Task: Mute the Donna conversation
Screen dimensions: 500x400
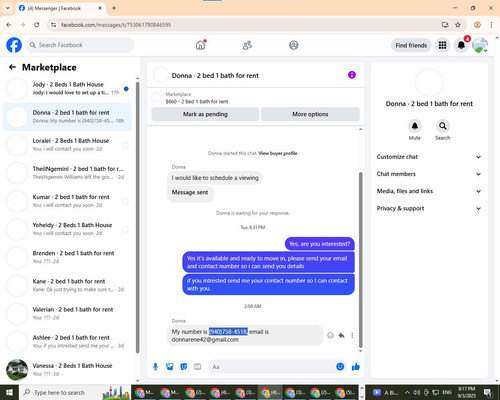Action: [415, 126]
